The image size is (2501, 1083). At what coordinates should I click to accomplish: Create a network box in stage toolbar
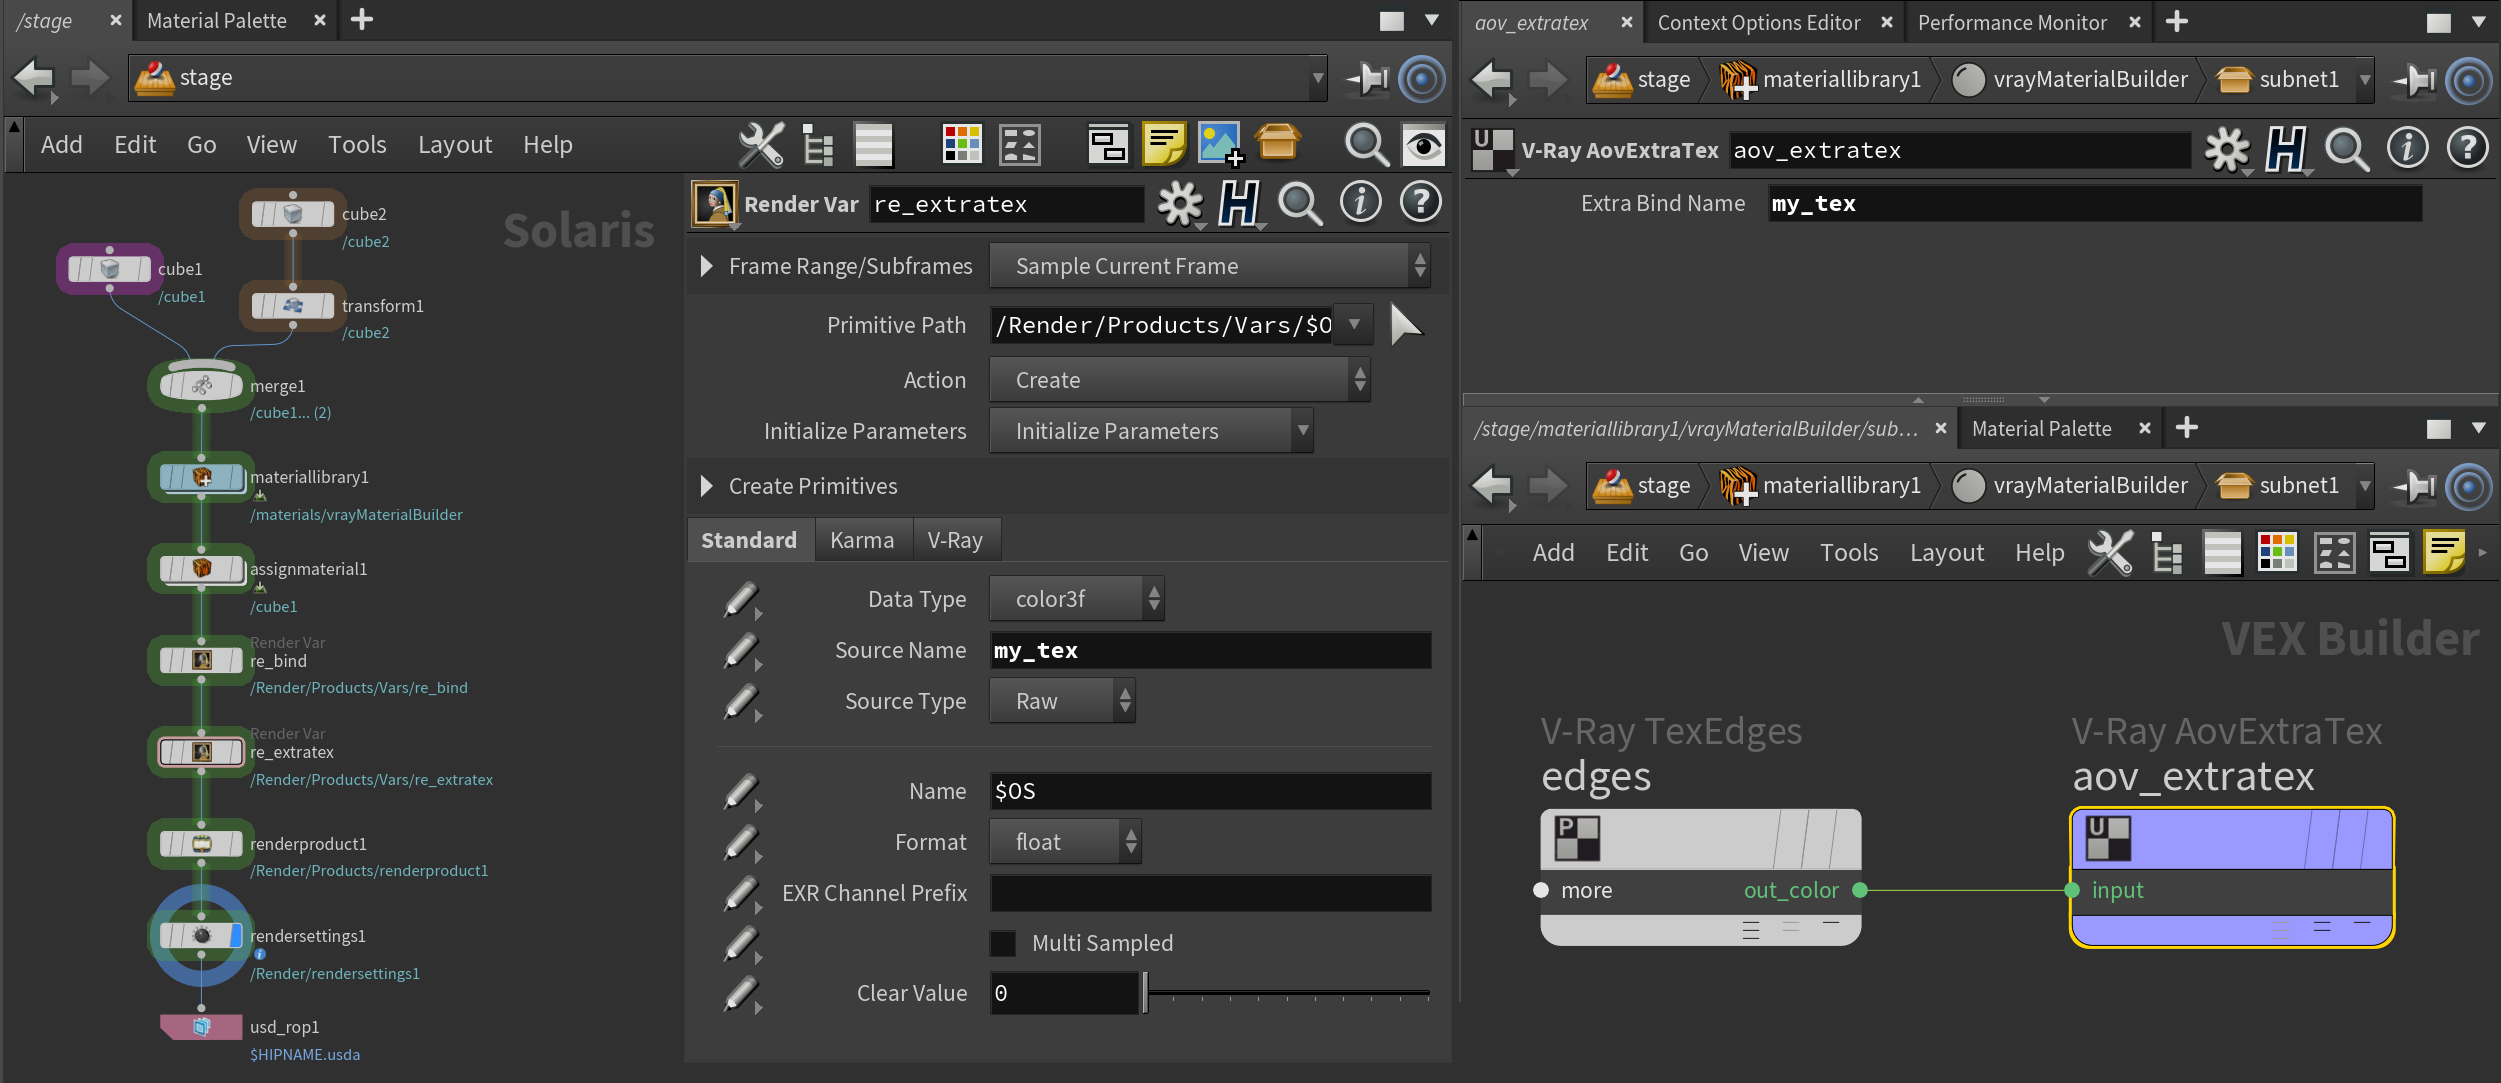pyautogui.click(x=1108, y=145)
